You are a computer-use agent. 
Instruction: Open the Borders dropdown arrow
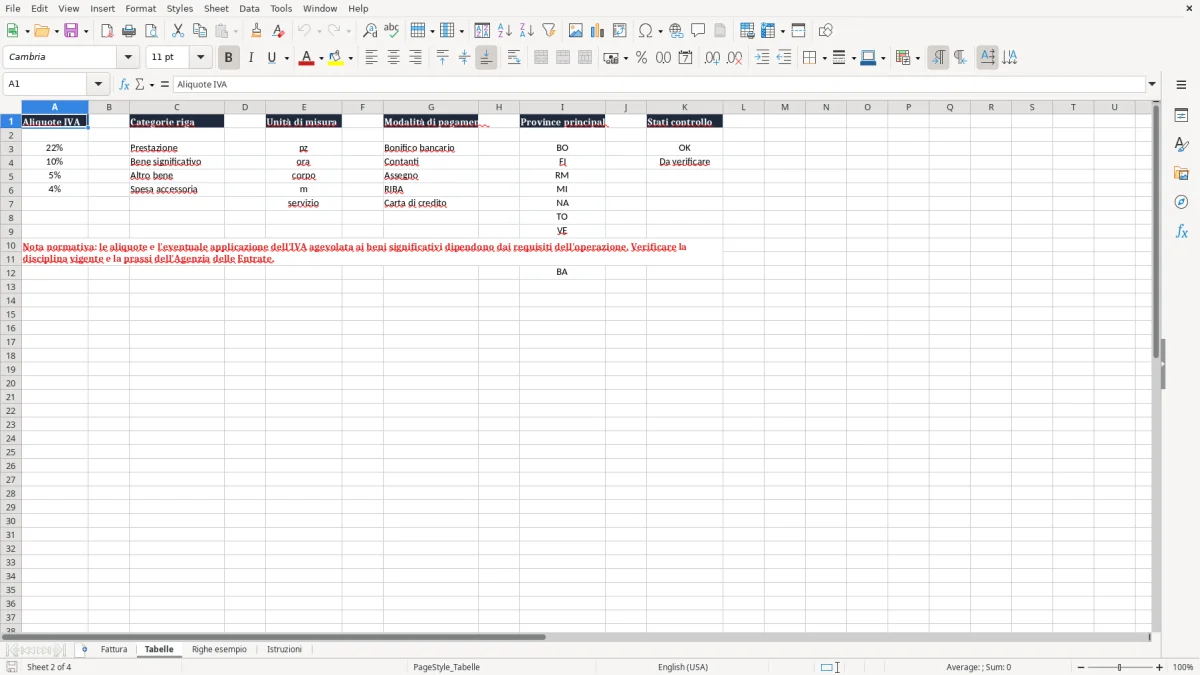point(823,58)
